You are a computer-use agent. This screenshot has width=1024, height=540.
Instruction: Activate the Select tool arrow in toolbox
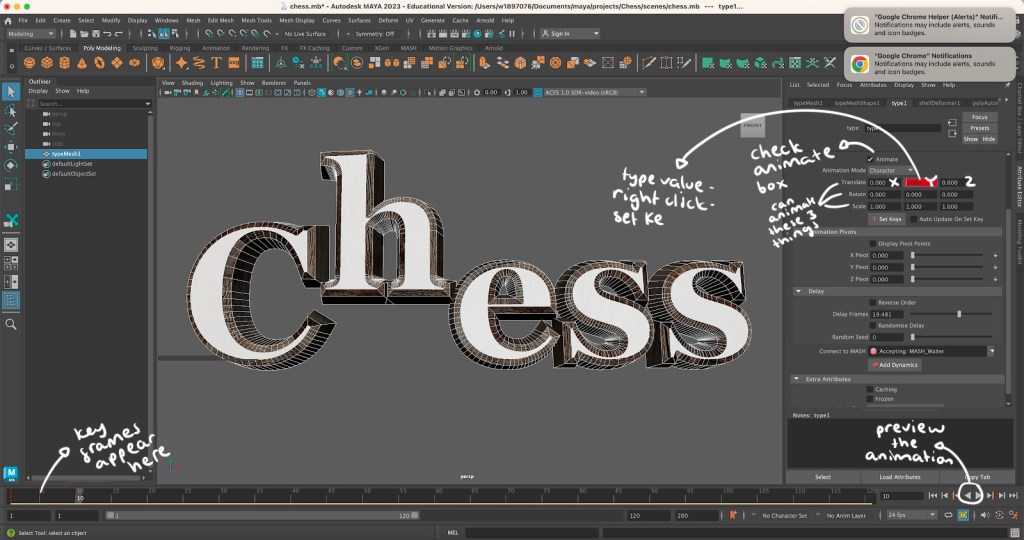(11, 92)
